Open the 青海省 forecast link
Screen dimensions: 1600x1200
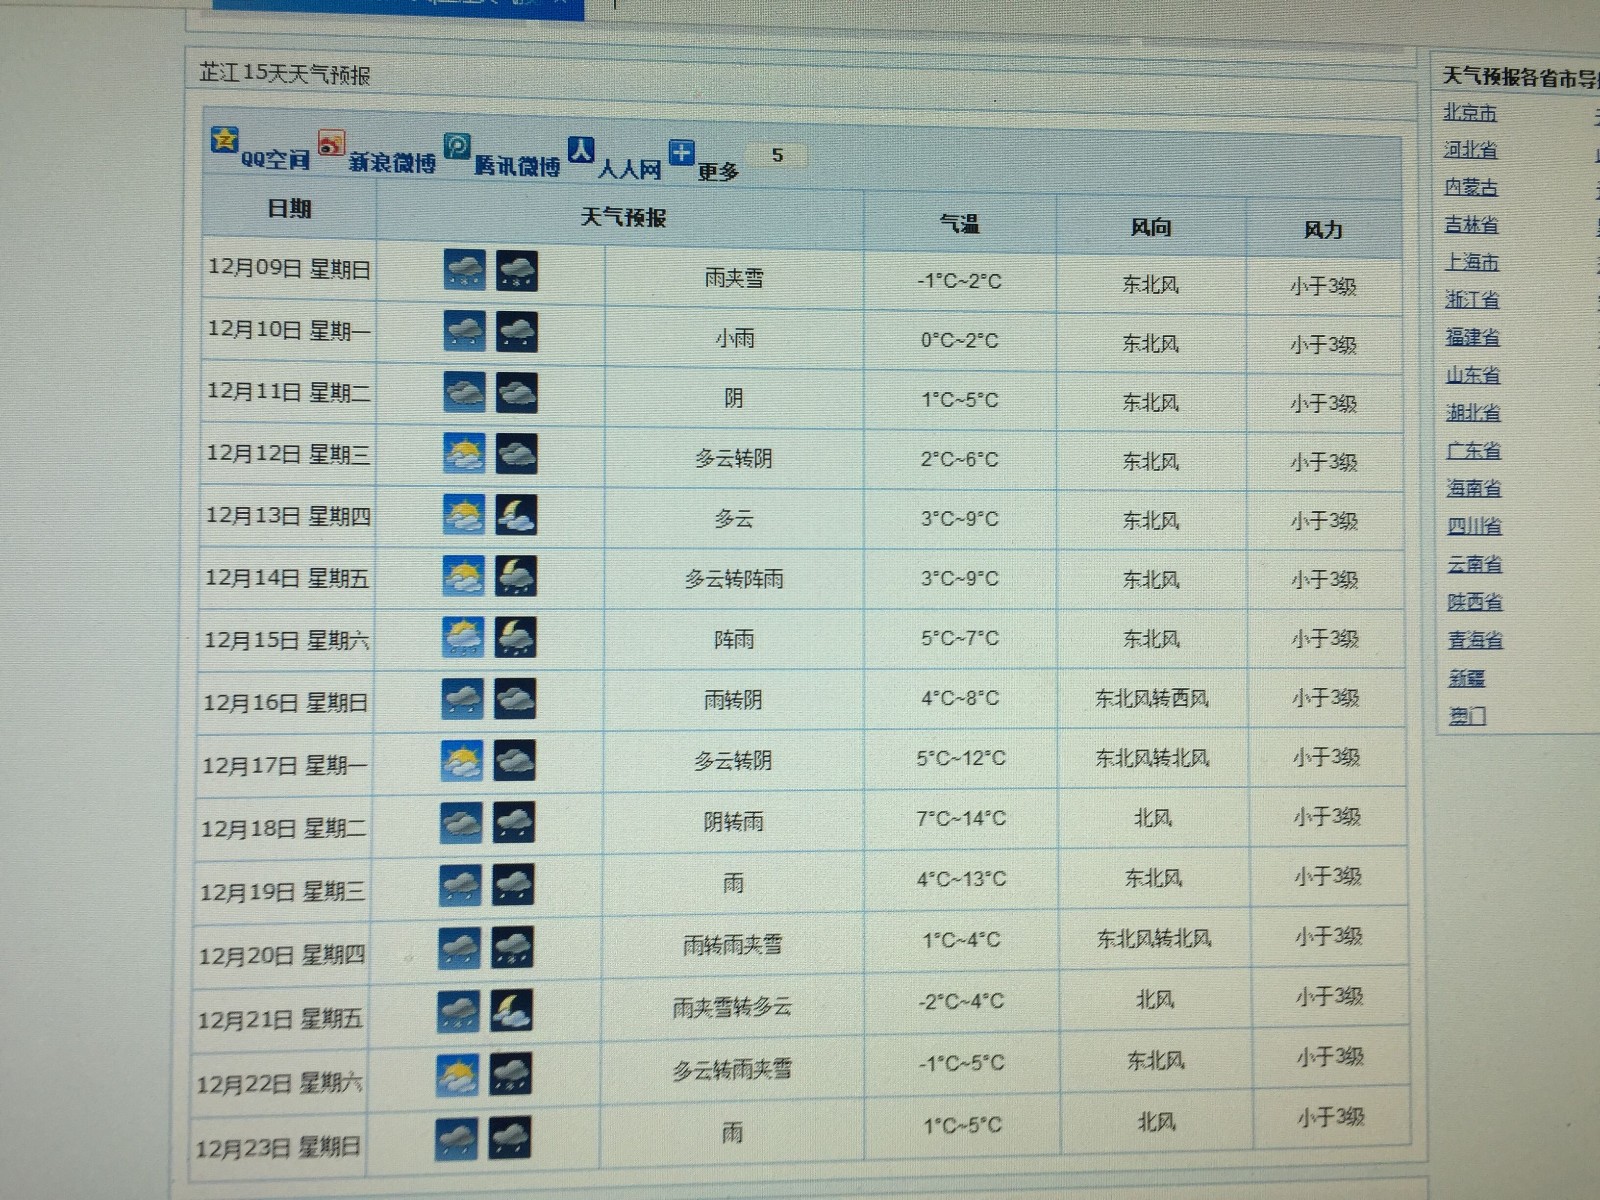click(1476, 640)
